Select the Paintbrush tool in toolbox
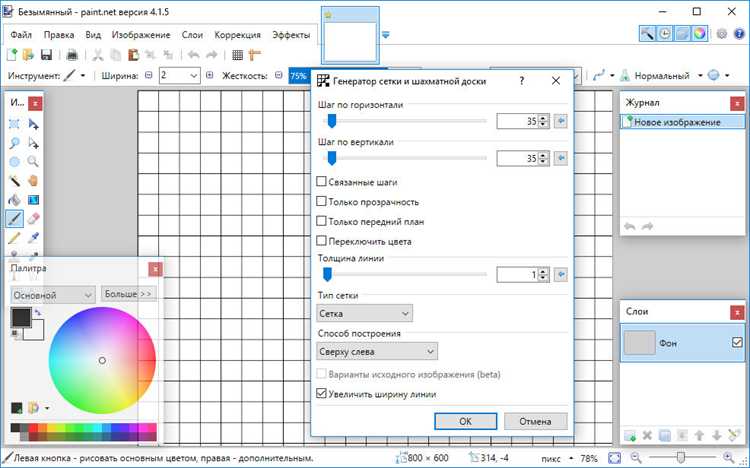This screenshot has height=468, width=750. (x=14, y=219)
